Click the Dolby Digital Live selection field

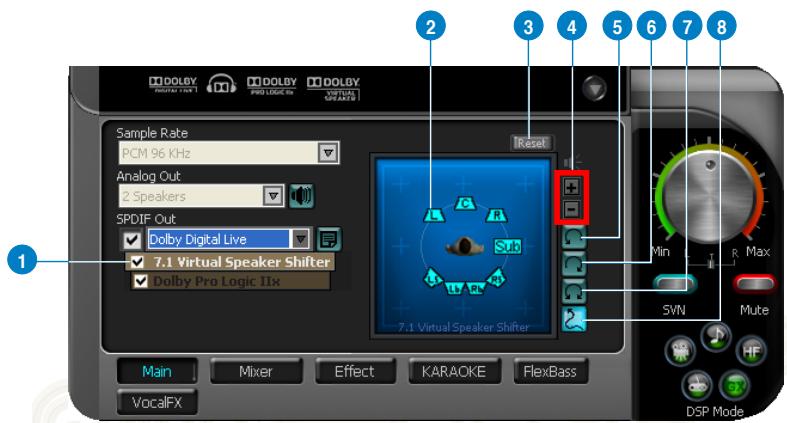(219, 239)
